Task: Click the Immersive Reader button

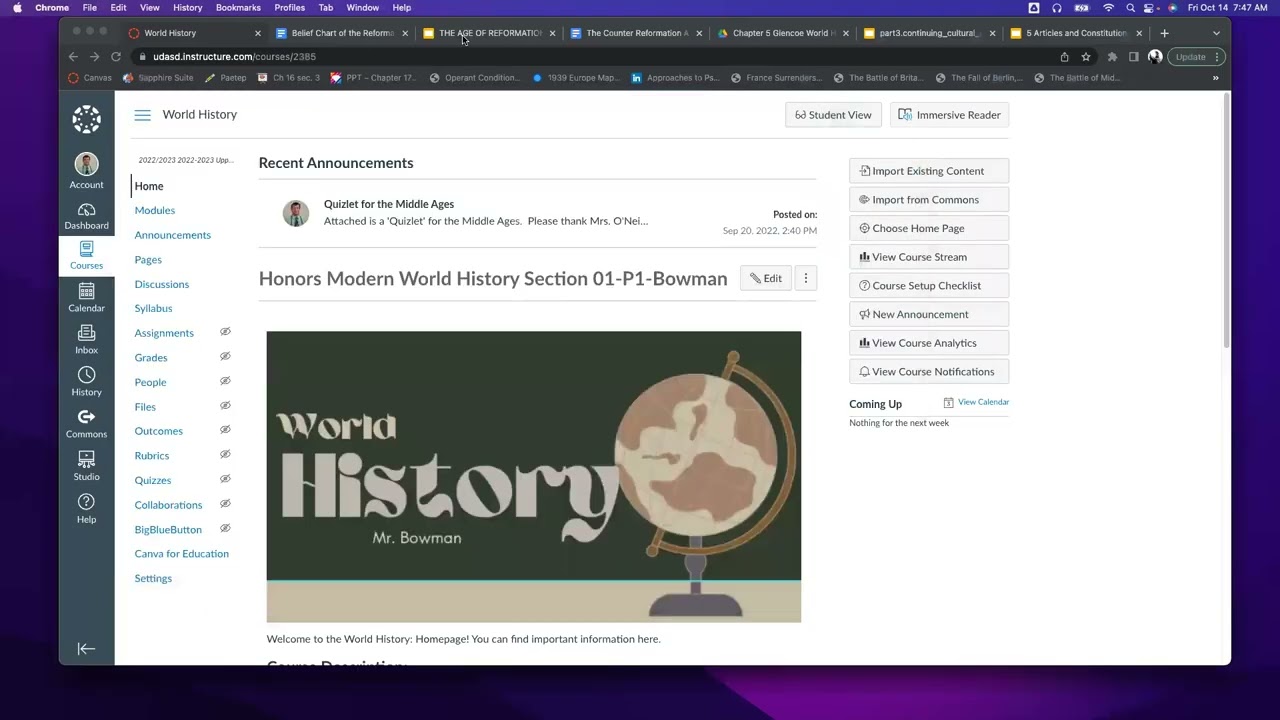Action: [x=949, y=115]
